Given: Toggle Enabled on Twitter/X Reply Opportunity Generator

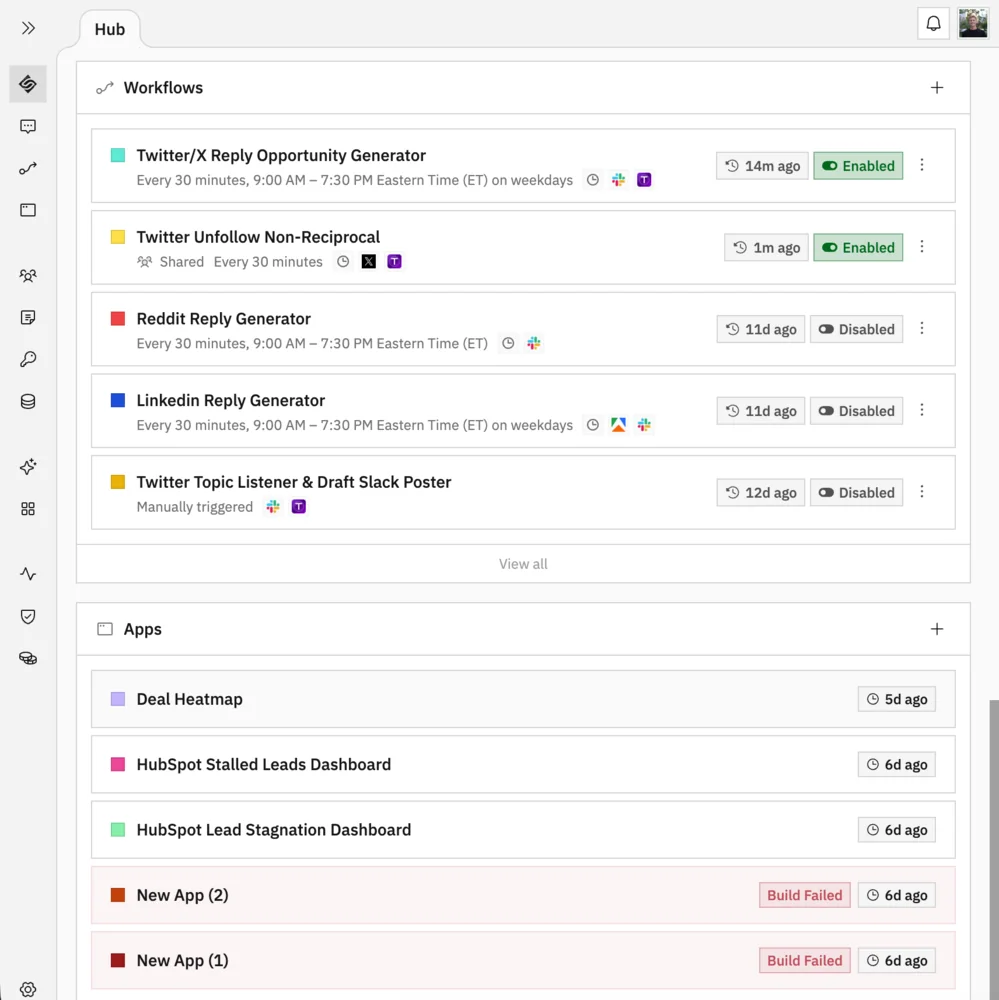Looking at the screenshot, I should (x=858, y=166).
